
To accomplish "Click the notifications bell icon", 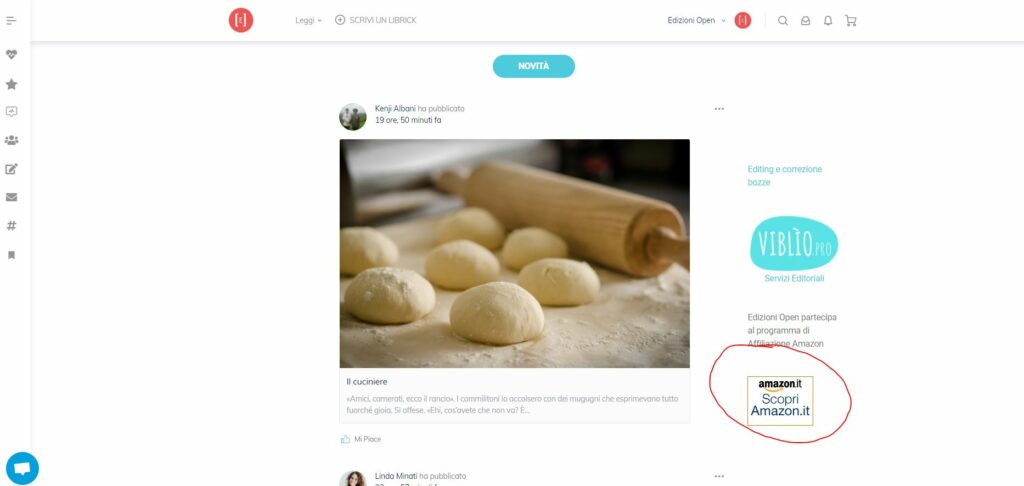I will click(827, 20).
